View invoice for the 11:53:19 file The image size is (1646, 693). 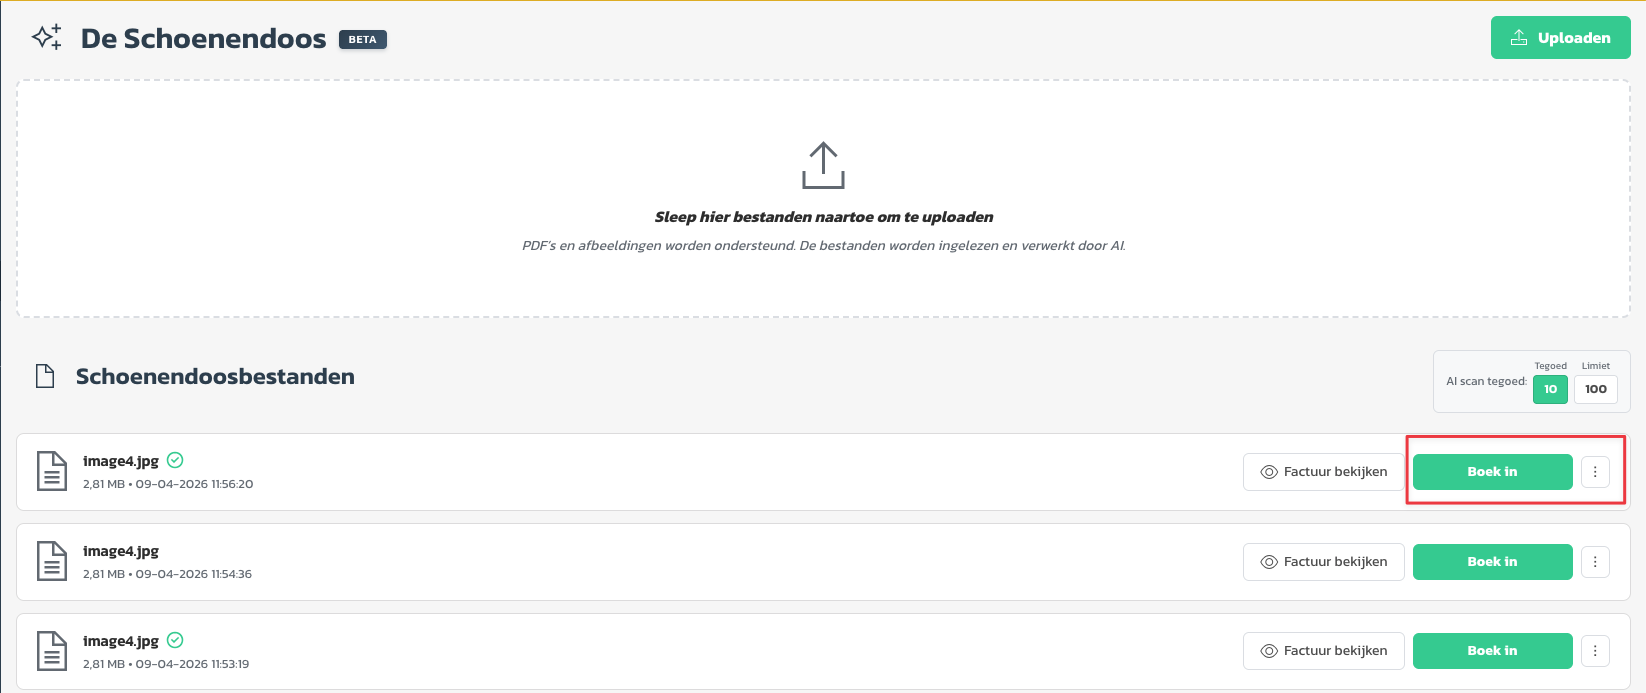pos(1323,651)
